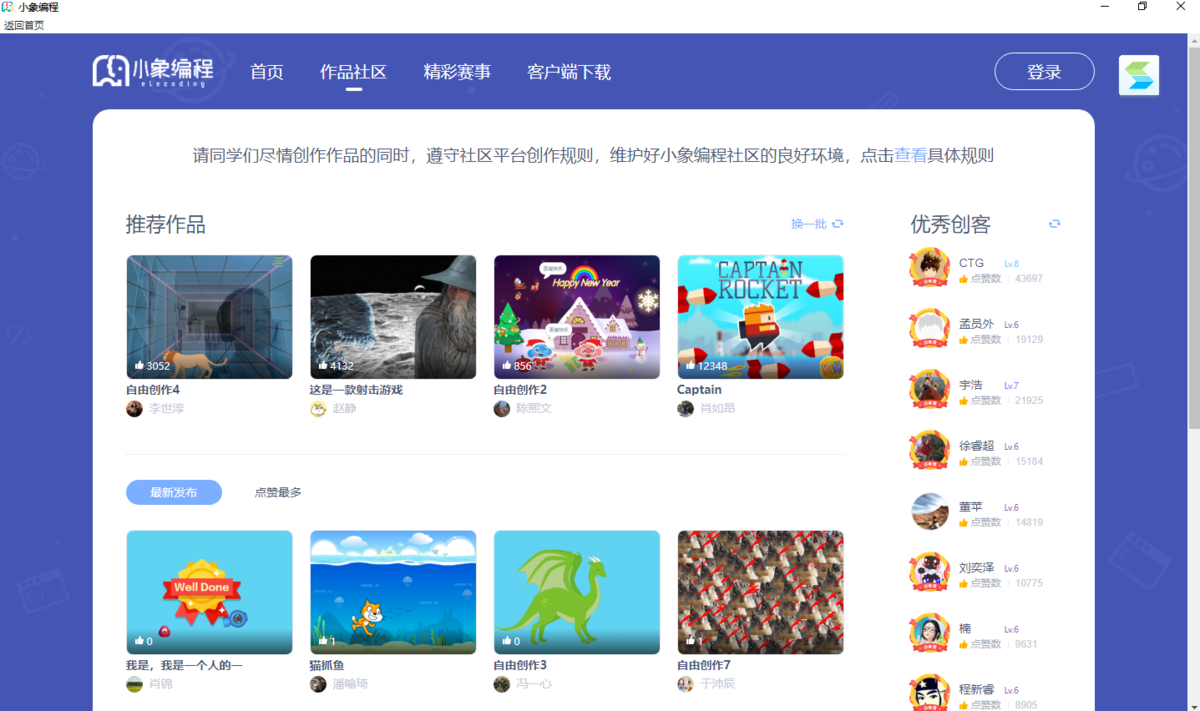Switch to the 精彩赛事 tab
Image resolution: width=1200 pixels, height=711 pixels.
[457, 72]
